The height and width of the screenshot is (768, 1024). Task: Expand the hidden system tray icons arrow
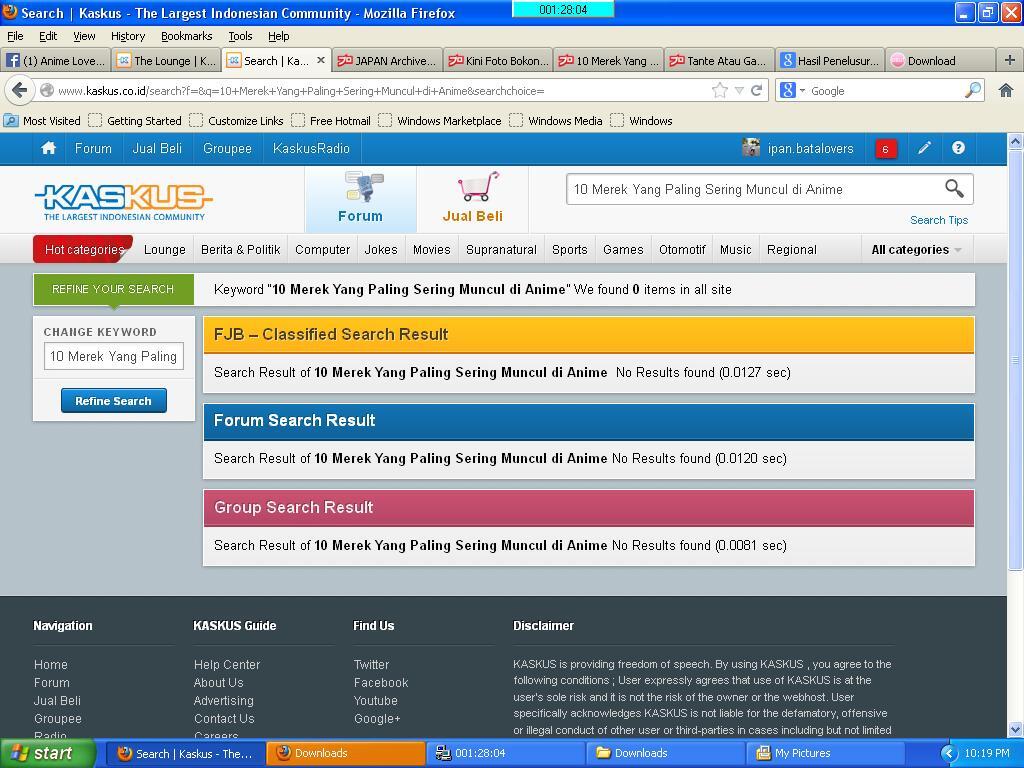point(948,754)
